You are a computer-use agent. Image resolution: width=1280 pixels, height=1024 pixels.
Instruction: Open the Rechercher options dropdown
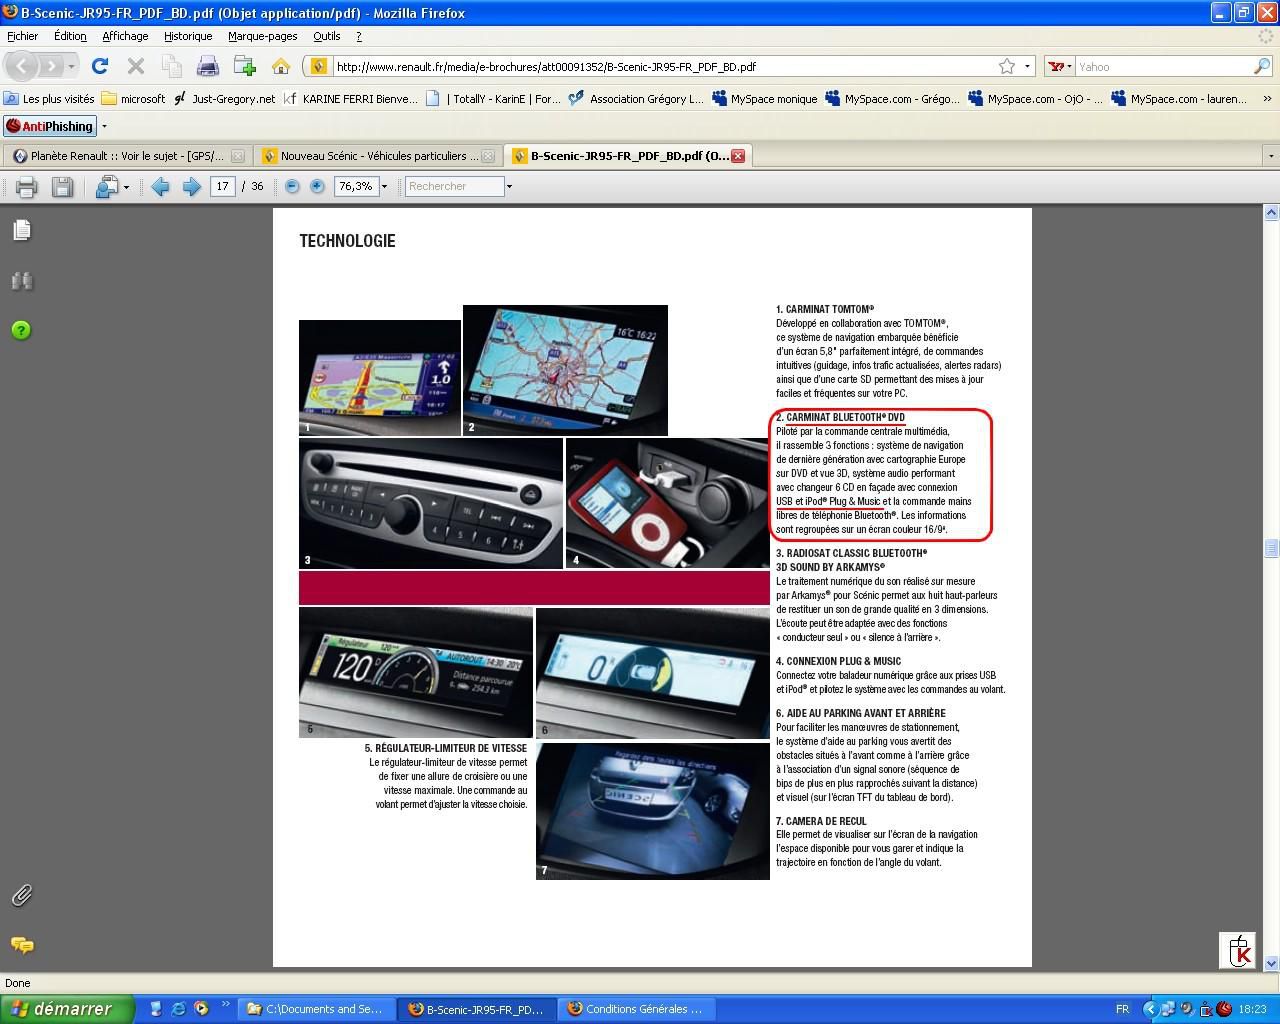509,186
